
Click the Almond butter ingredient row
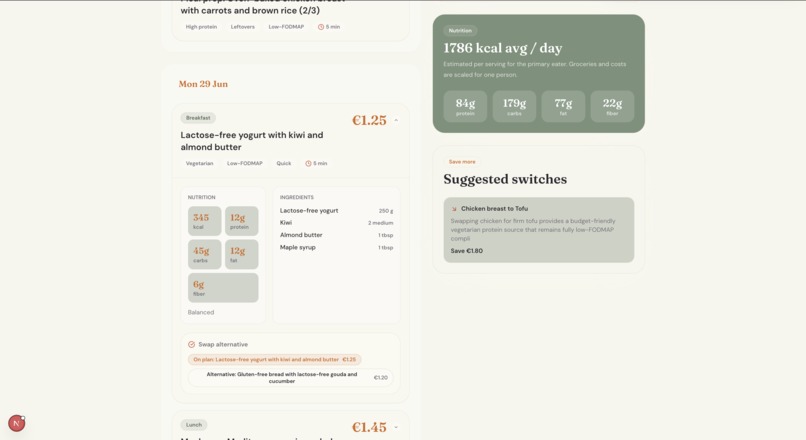(336, 235)
